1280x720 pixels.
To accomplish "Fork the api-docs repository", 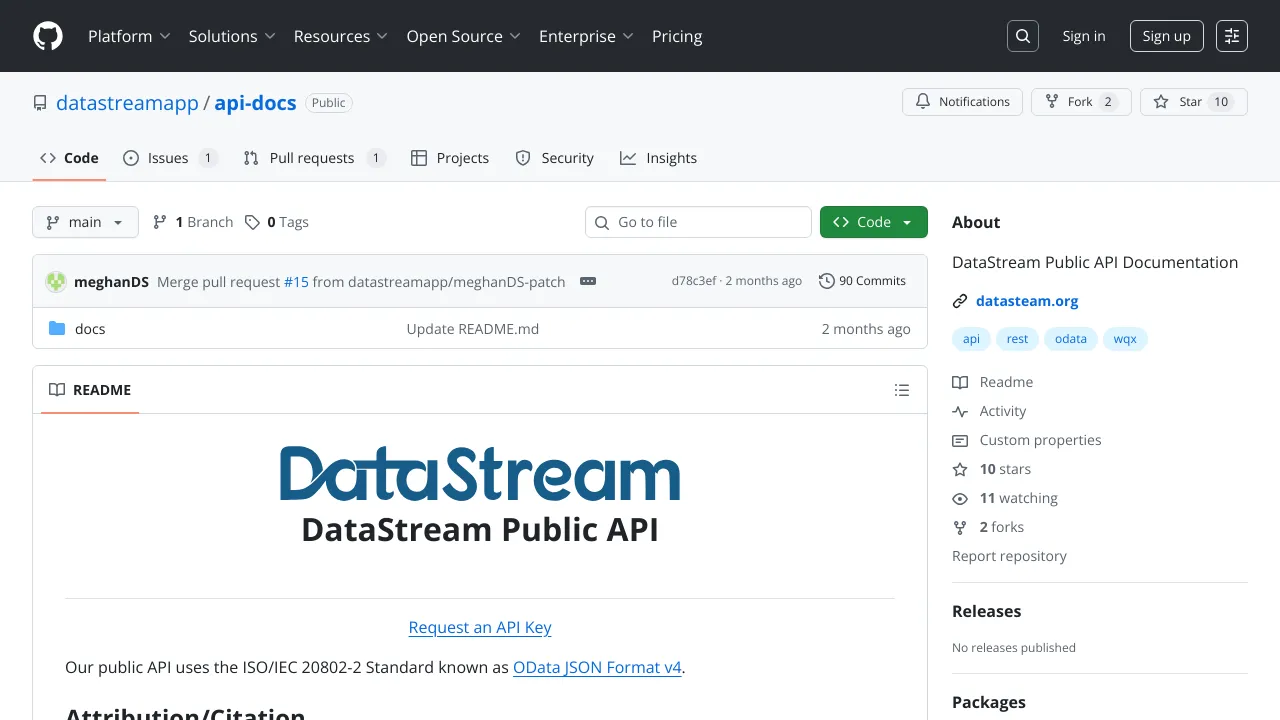I will 1080,102.
